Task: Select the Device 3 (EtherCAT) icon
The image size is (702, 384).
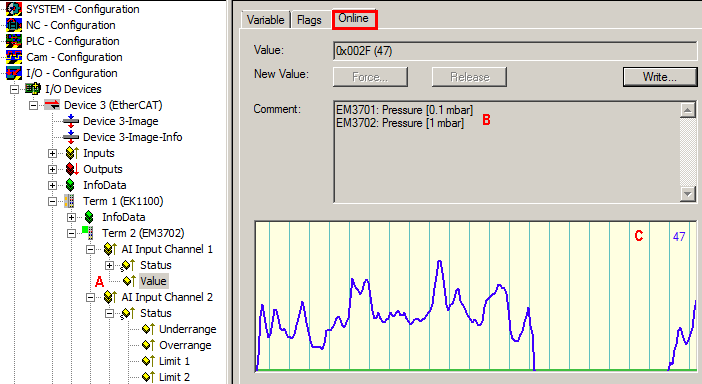Action: pos(52,105)
